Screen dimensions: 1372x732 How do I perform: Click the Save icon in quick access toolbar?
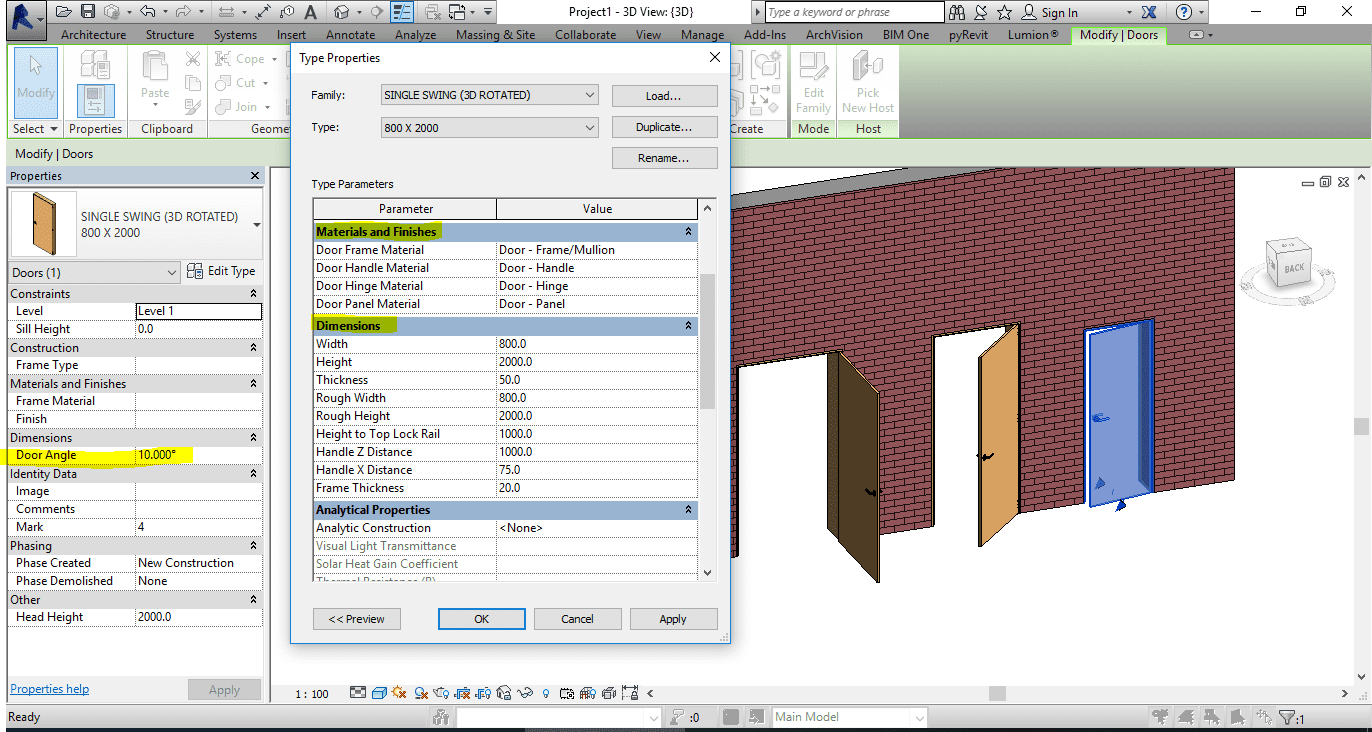pyautogui.click(x=88, y=12)
